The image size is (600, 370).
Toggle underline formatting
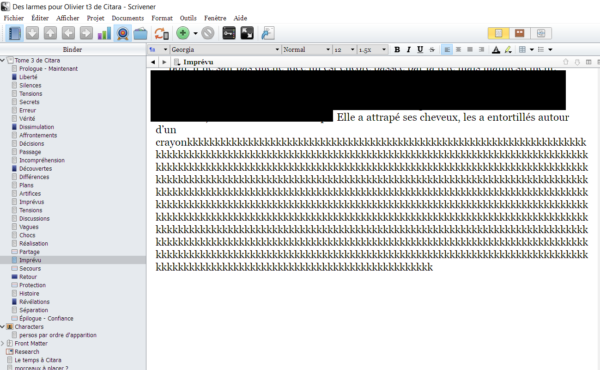pyautogui.click(x=420, y=49)
